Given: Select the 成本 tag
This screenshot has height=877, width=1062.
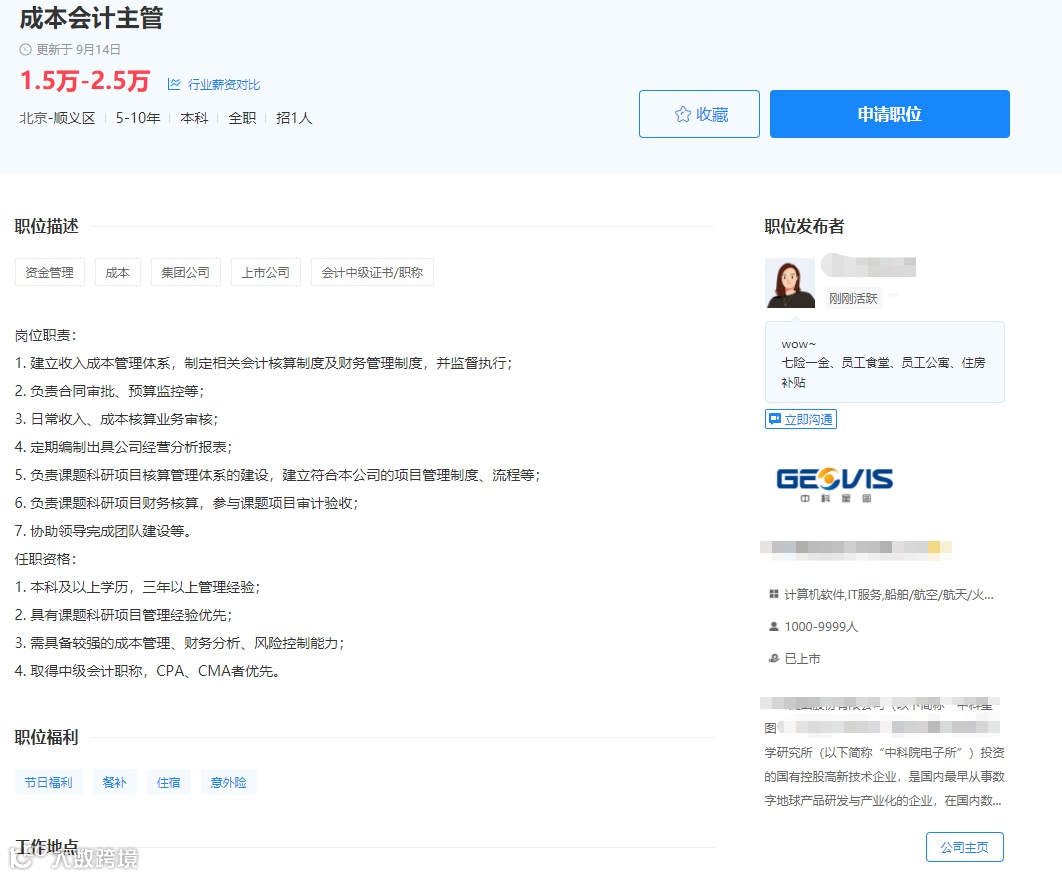Looking at the screenshot, I should coord(118,272).
